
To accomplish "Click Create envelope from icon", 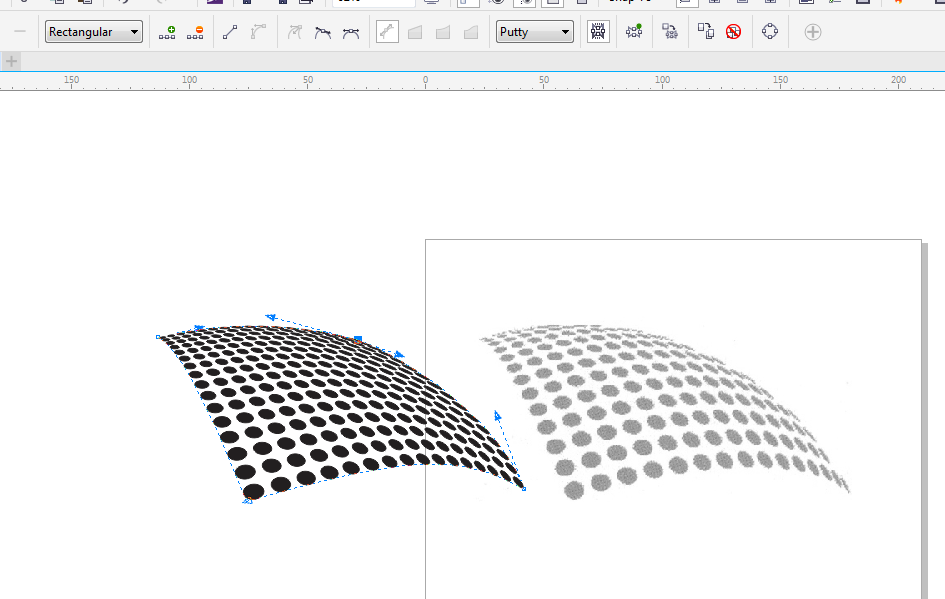I will click(670, 31).
